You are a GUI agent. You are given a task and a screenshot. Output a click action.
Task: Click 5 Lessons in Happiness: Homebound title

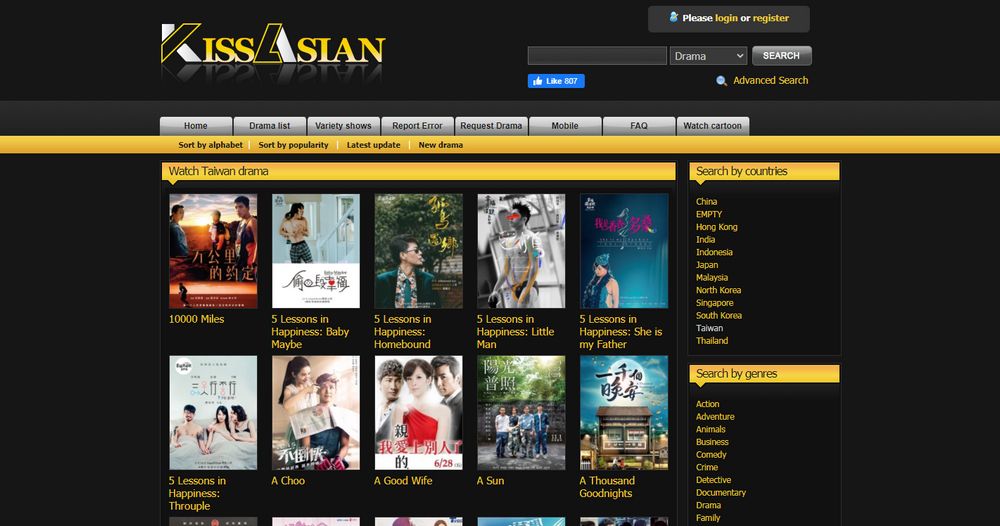pos(402,332)
